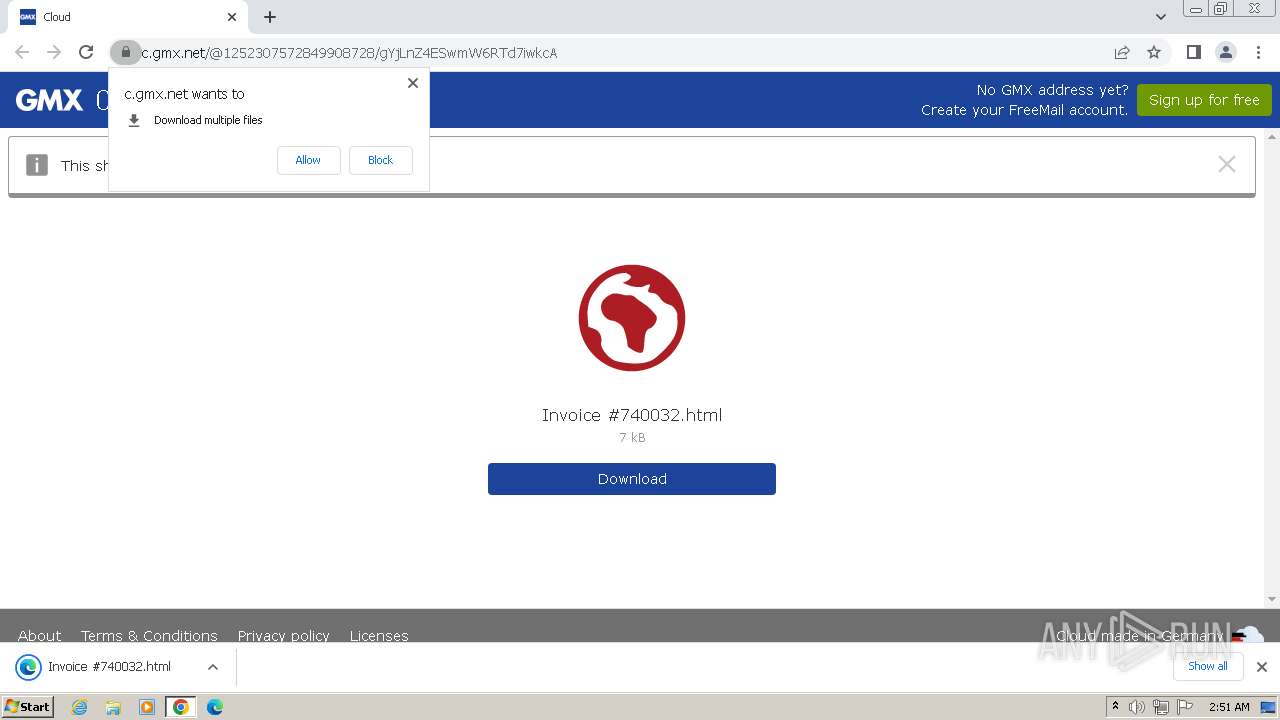Viewport: 1280px width, 720px height.
Task: Expand the download item options chevron
Action: (212, 667)
